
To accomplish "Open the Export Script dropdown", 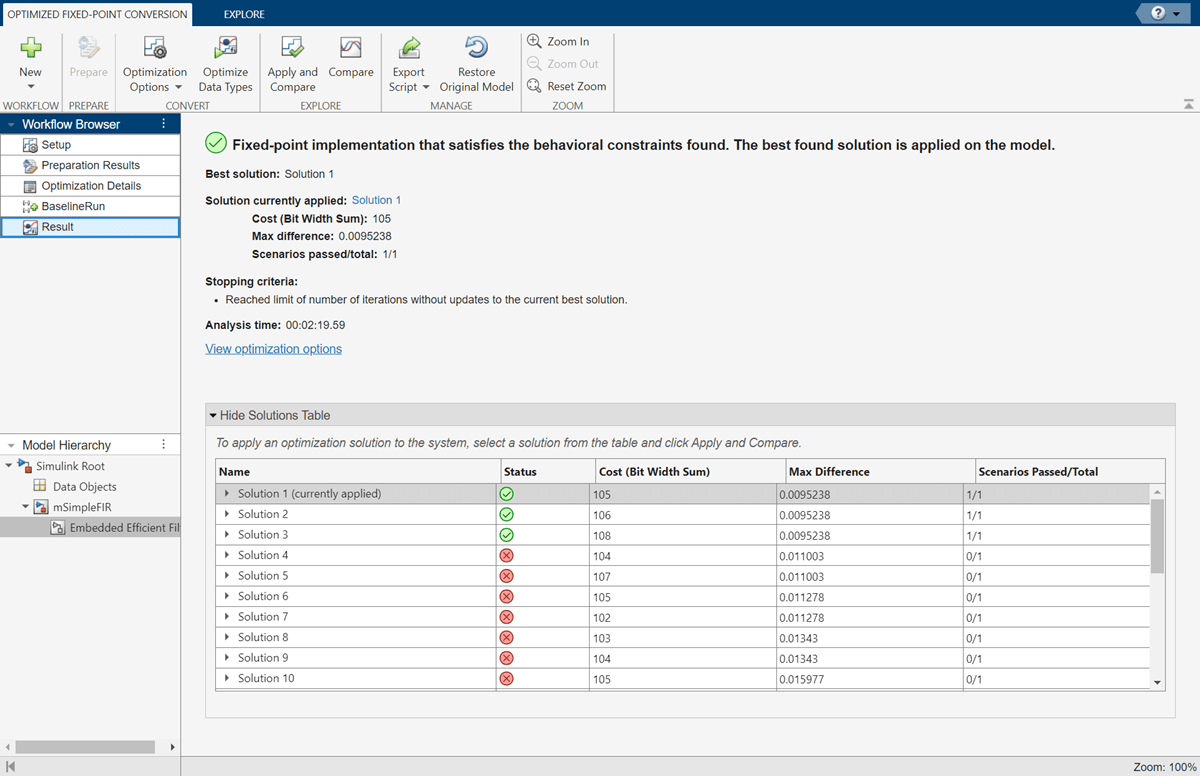I will pyautogui.click(x=408, y=80).
